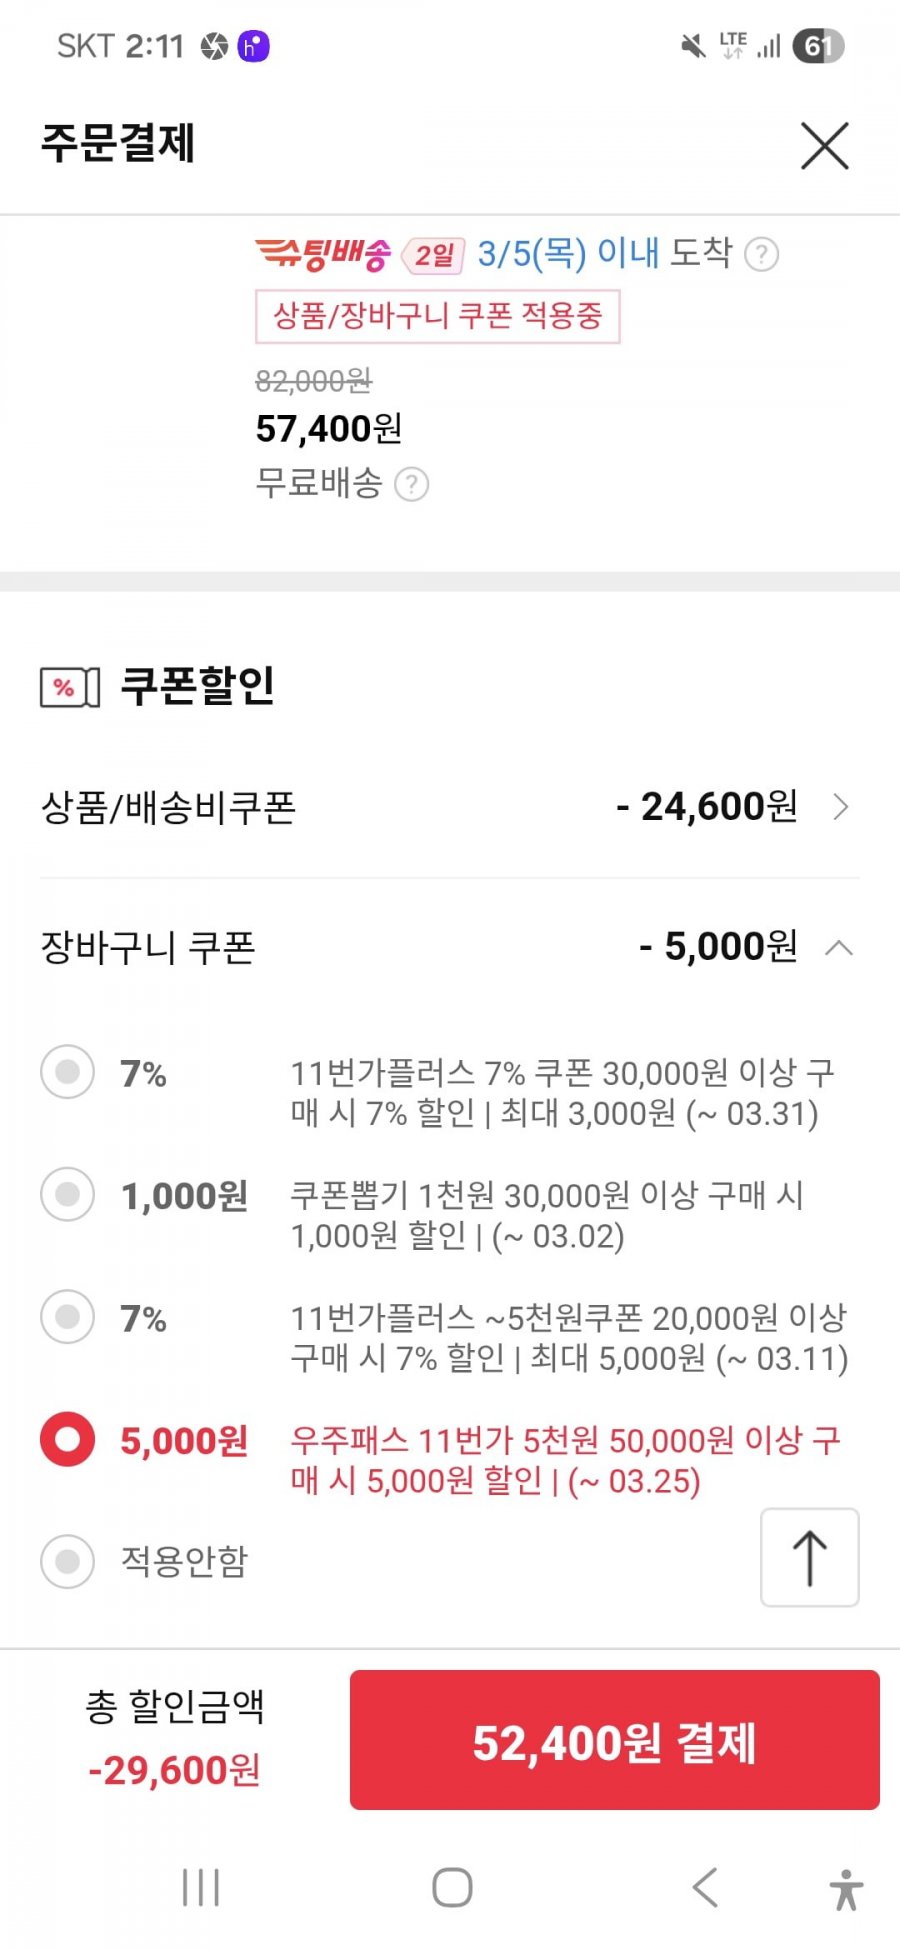Select the 쿠폰뽑기 1,000원 coupon radio
This screenshot has height=1950, width=900.
click(x=68, y=1194)
